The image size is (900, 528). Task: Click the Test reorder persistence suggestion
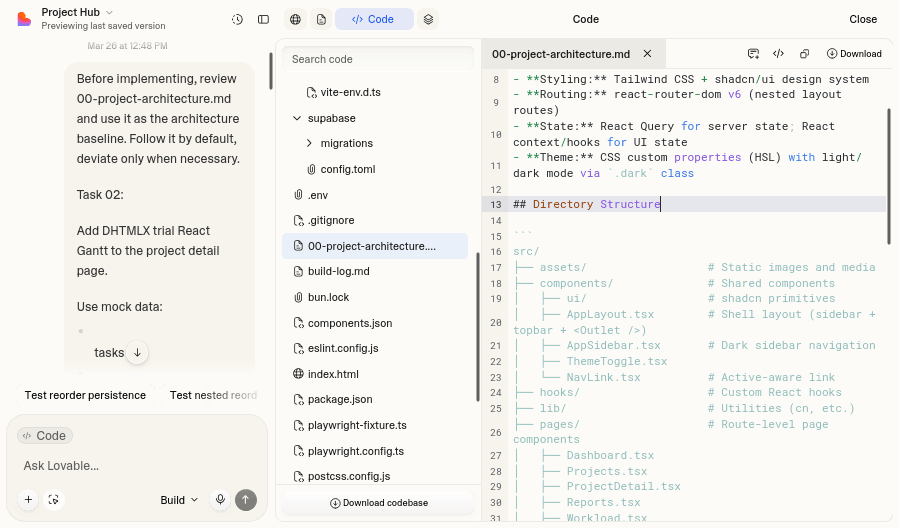coord(85,395)
